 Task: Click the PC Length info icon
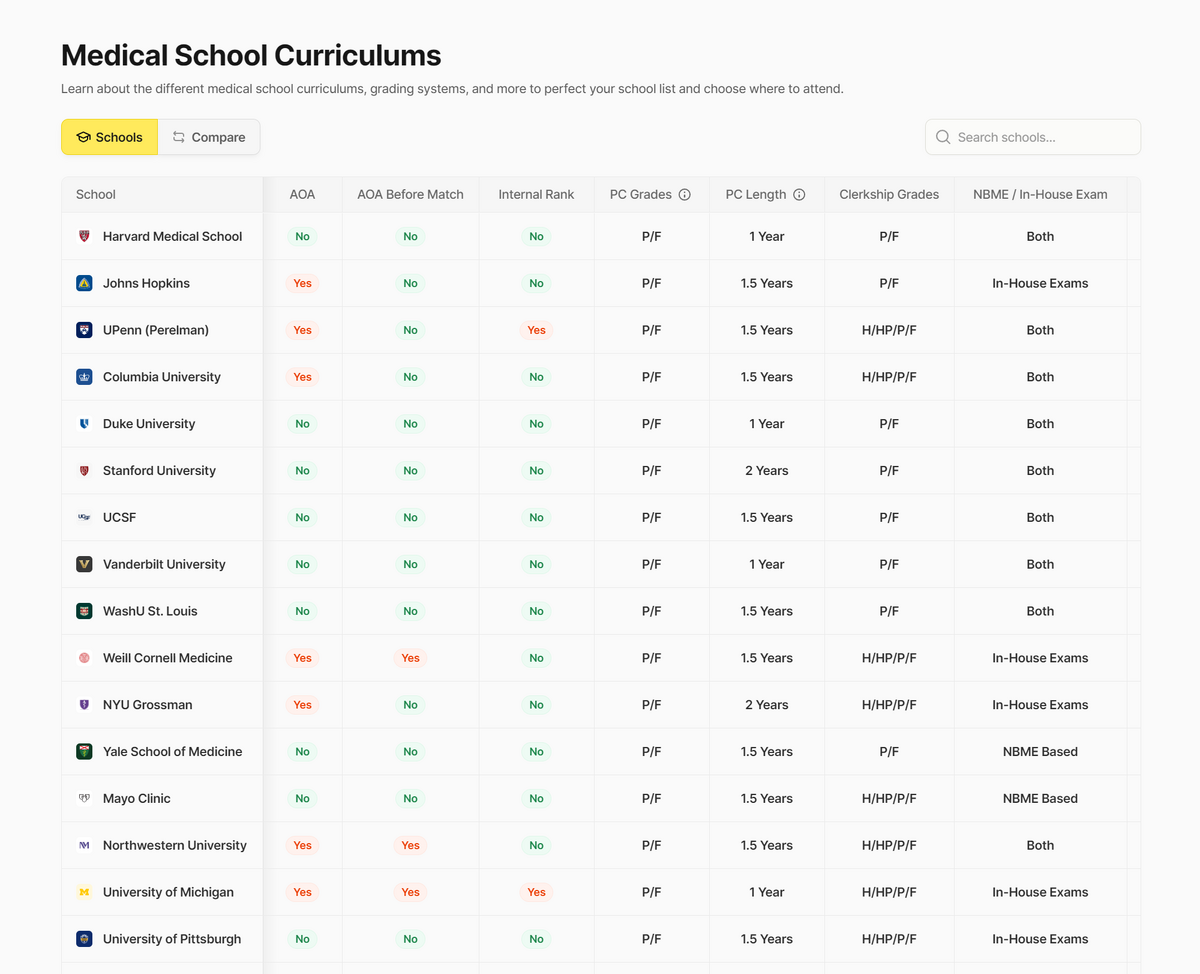799,195
